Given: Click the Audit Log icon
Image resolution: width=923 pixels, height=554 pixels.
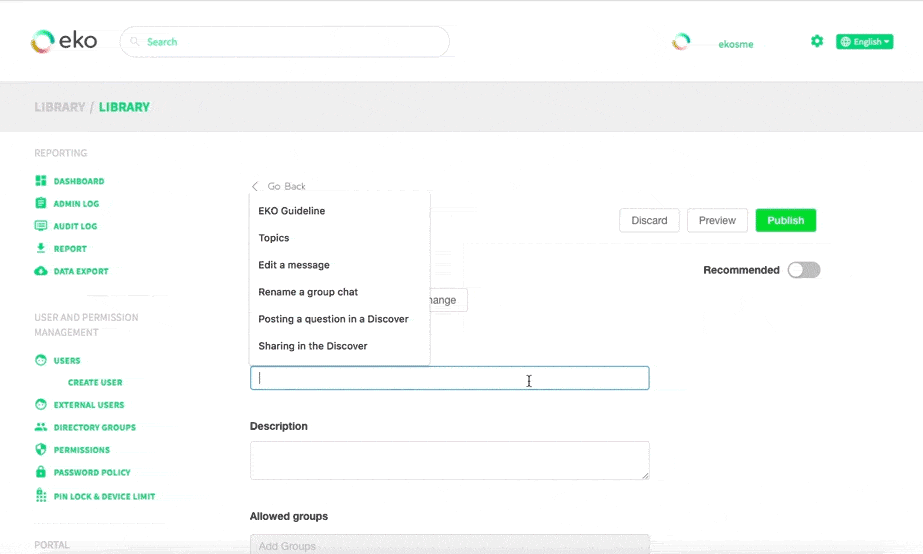Looking at the screenshot, I should tap(41, 226).
